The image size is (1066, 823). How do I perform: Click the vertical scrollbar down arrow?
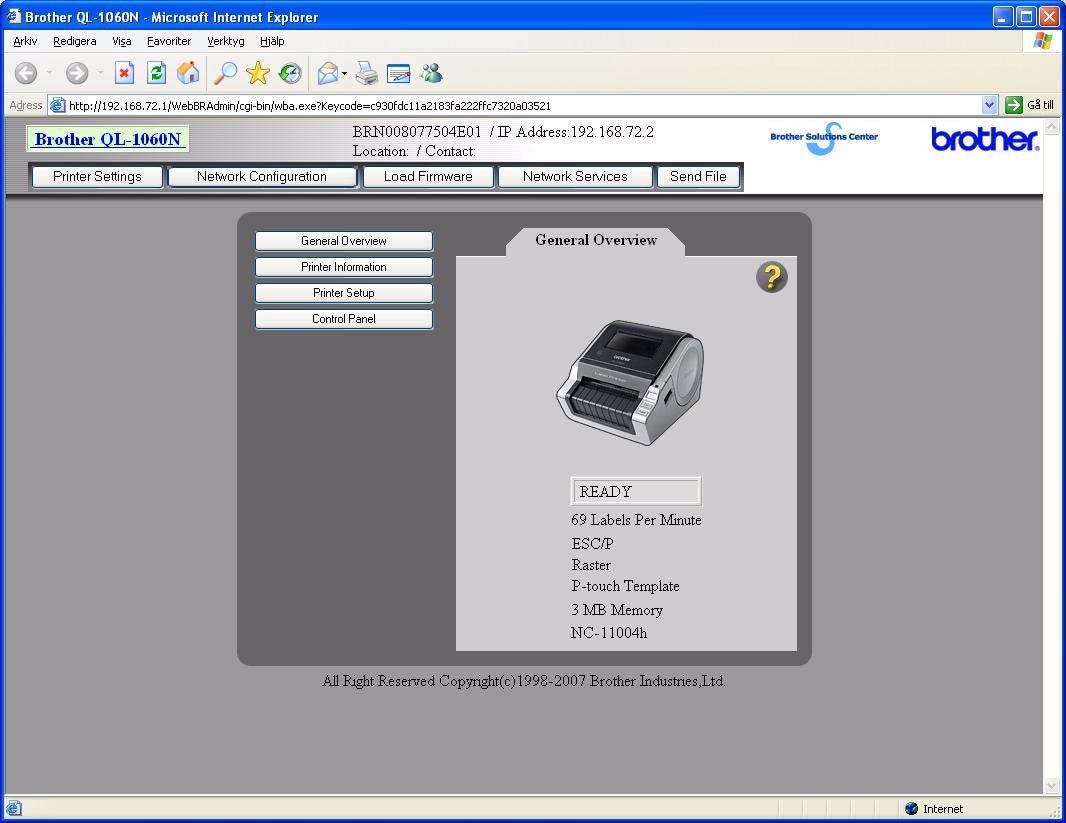click(x=1051, y=786)
